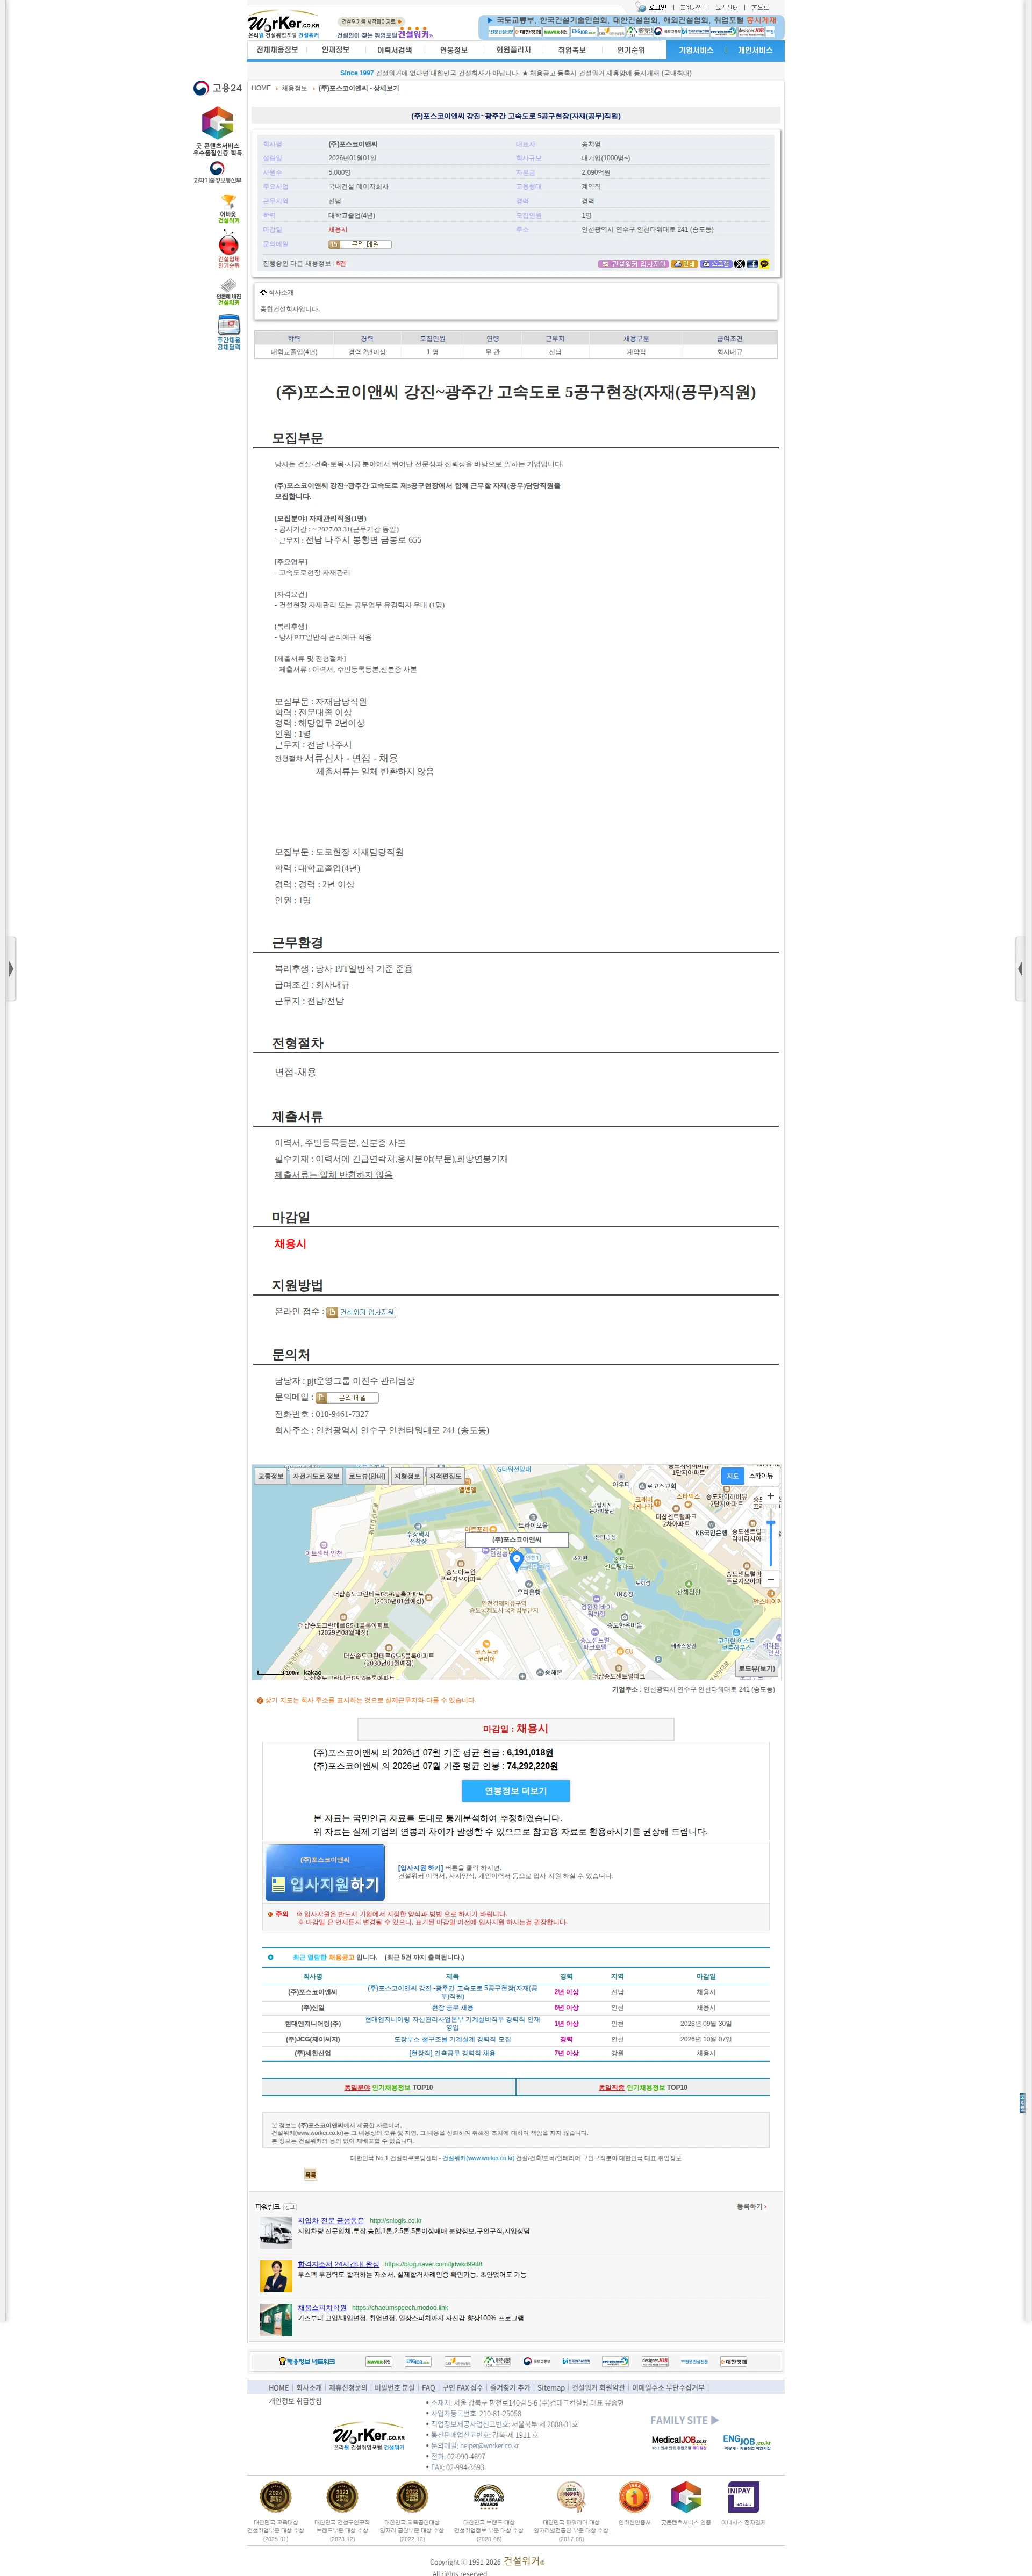Click the 합격자소서 24시간내 완성 thumbnail
Screen dimensions: 1032x2576
(x=276, y=2276)
